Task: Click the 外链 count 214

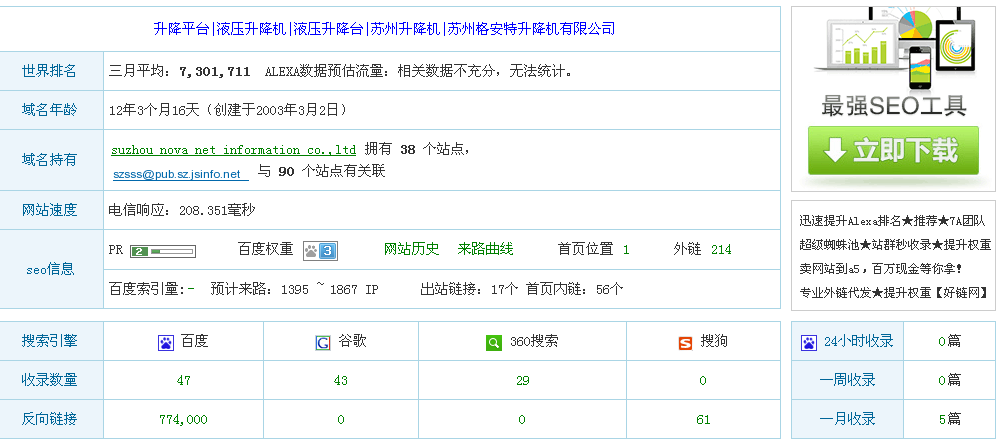Action: click(x=721, y=250)
